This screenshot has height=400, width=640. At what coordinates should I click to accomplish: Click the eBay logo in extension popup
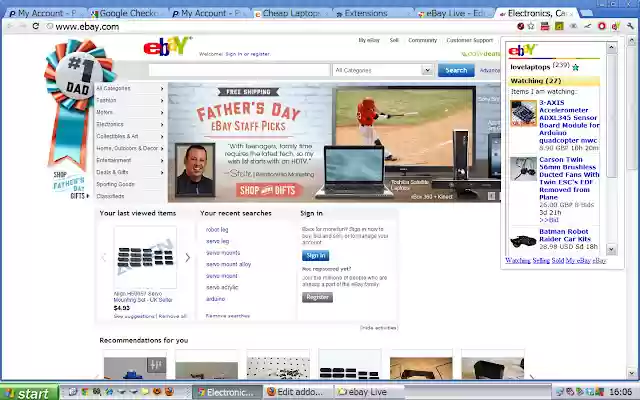[x=522, y=50]
